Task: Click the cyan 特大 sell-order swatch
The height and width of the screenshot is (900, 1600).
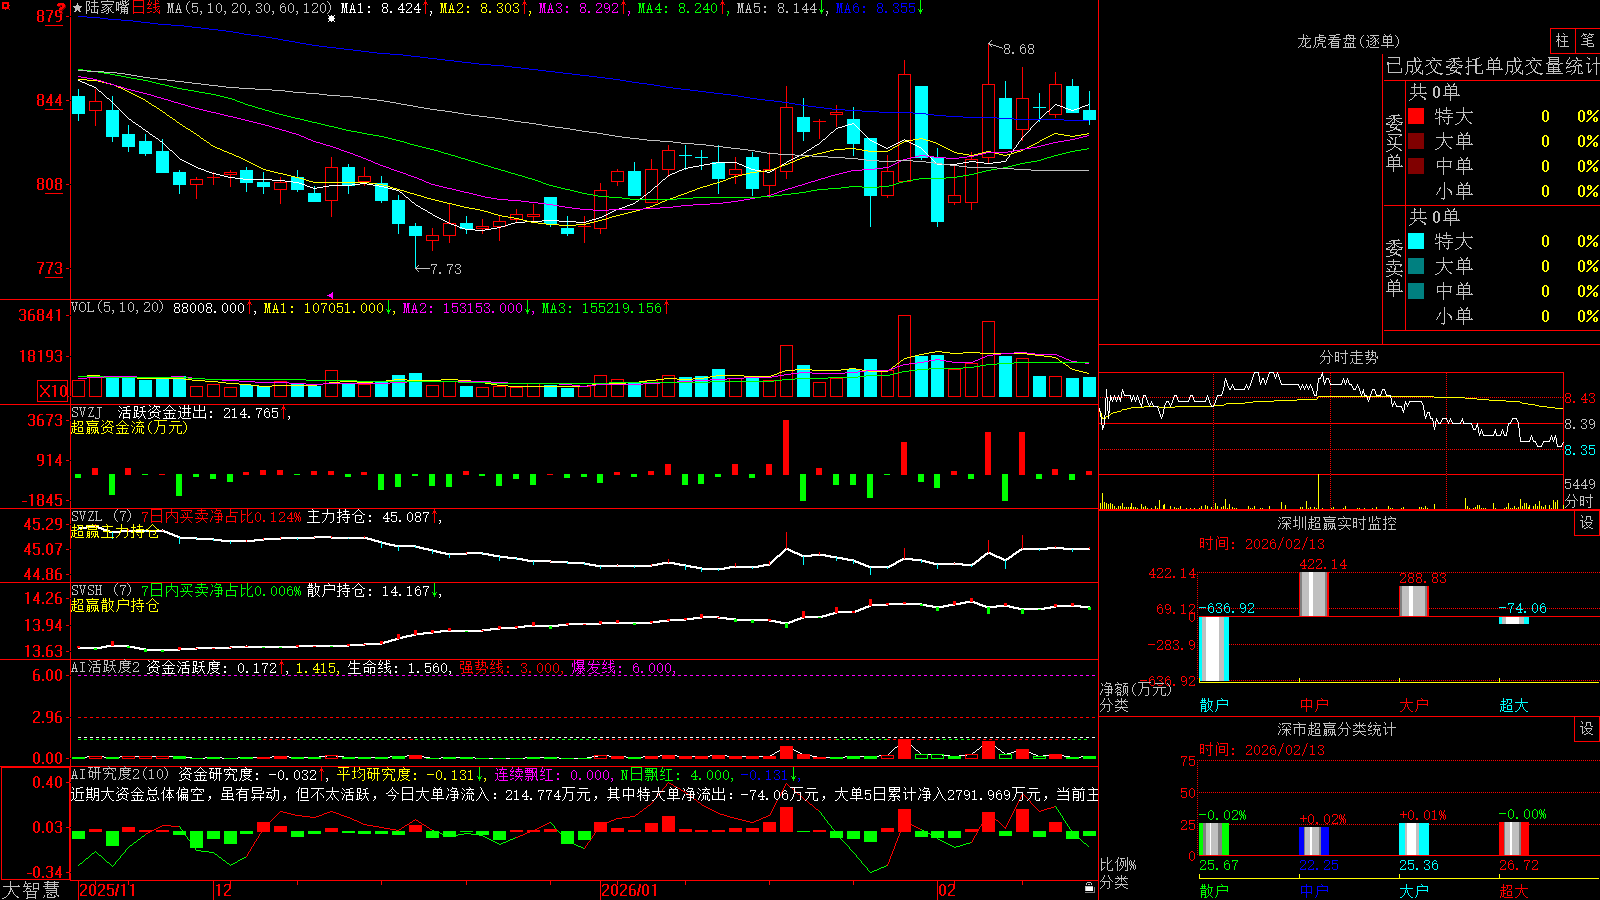Action: tap(1416, 241)
